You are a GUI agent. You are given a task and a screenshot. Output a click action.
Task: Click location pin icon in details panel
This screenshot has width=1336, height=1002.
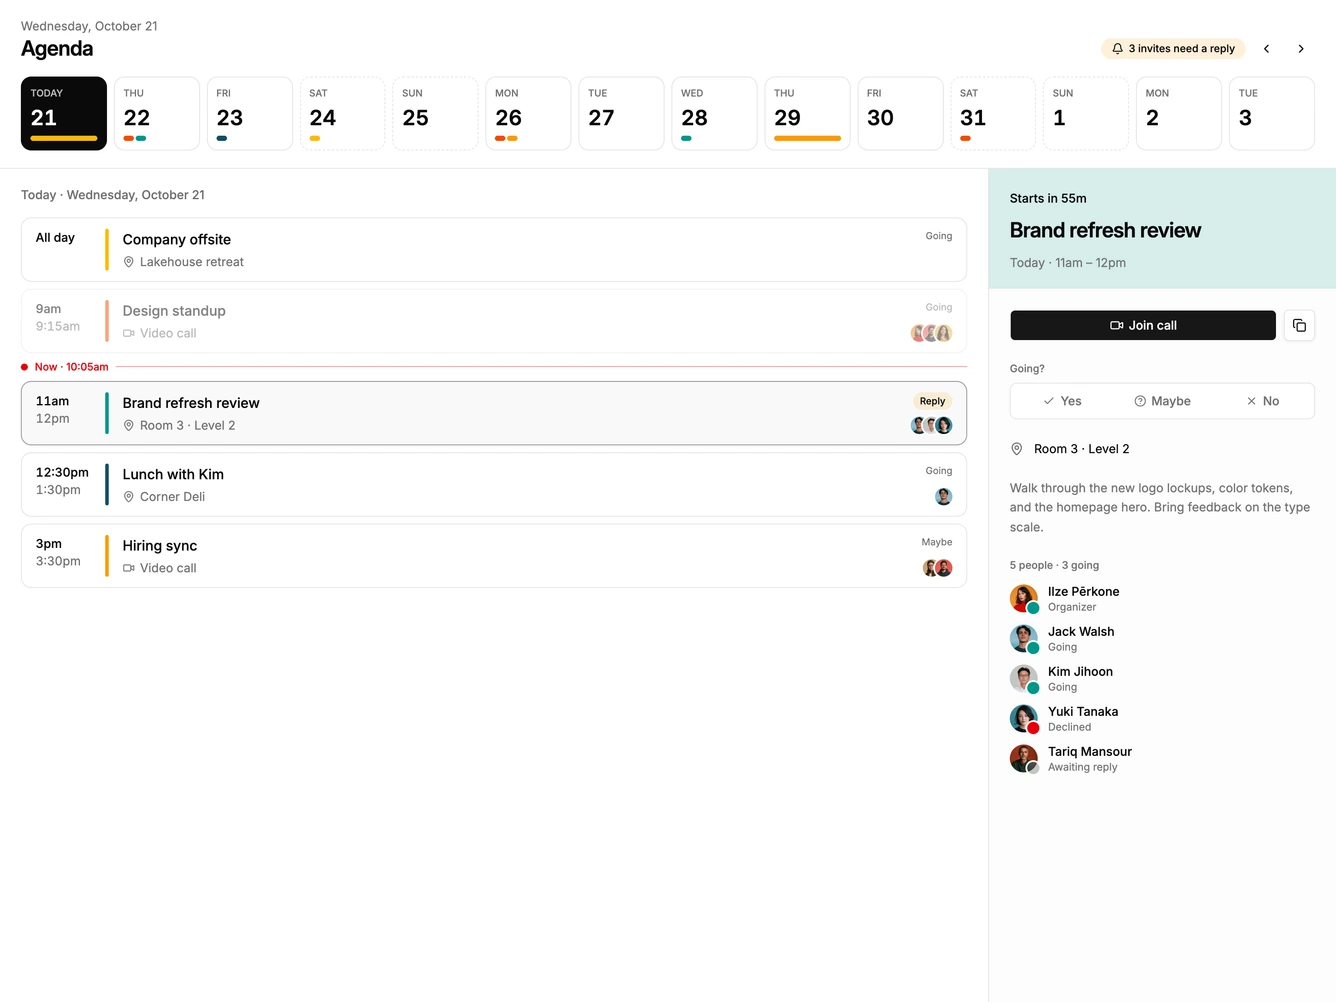coord(1017,449)
